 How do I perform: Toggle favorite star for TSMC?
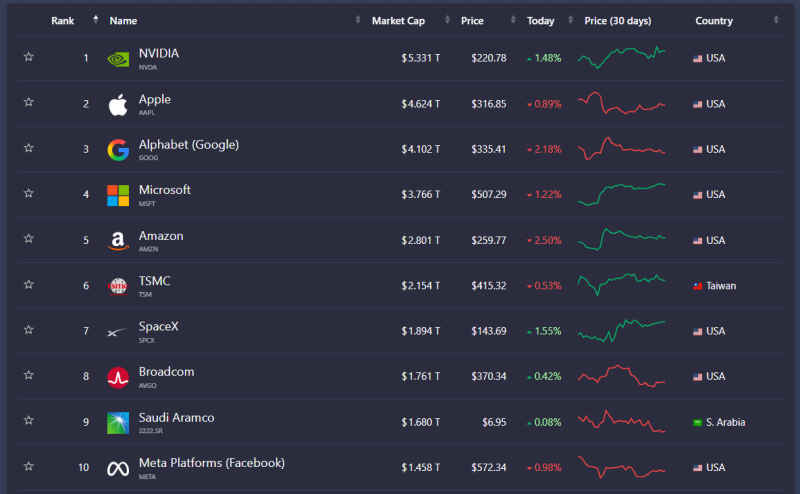pos(29,284)
